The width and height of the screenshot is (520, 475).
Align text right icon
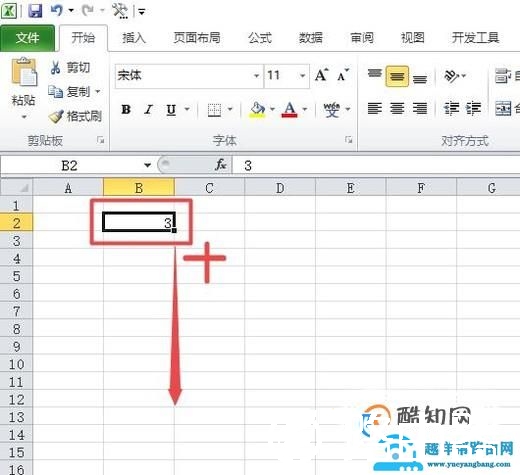pos(420,108)
